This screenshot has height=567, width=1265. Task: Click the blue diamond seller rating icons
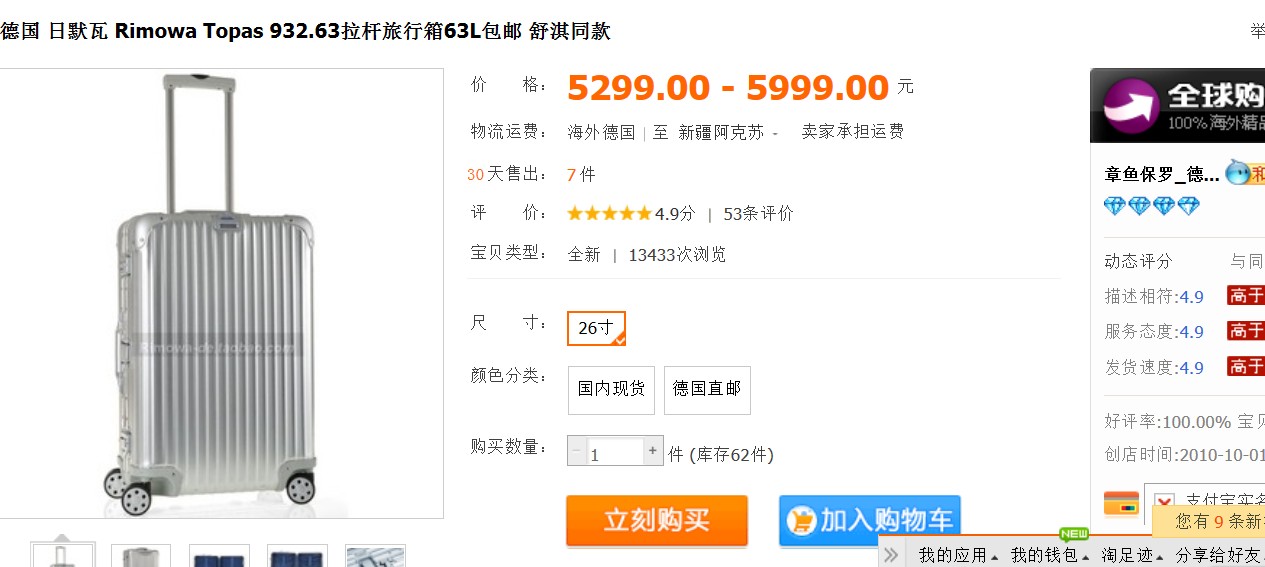[x=1152, y=206]
